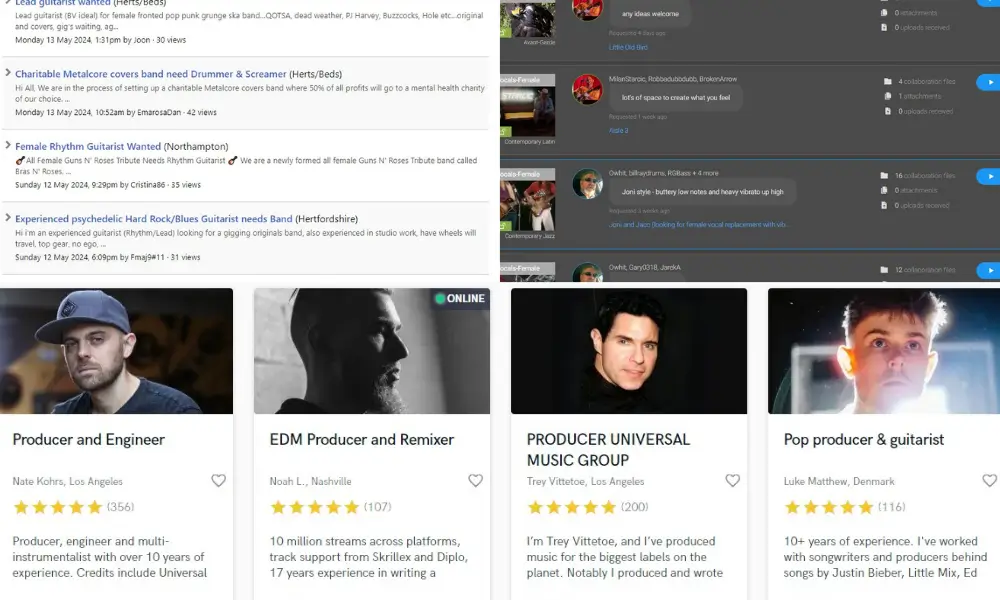Click 'Owhit, Gary0318, JarekA' names
Viewport: 1000px width, 600px height.
[645, 268]
